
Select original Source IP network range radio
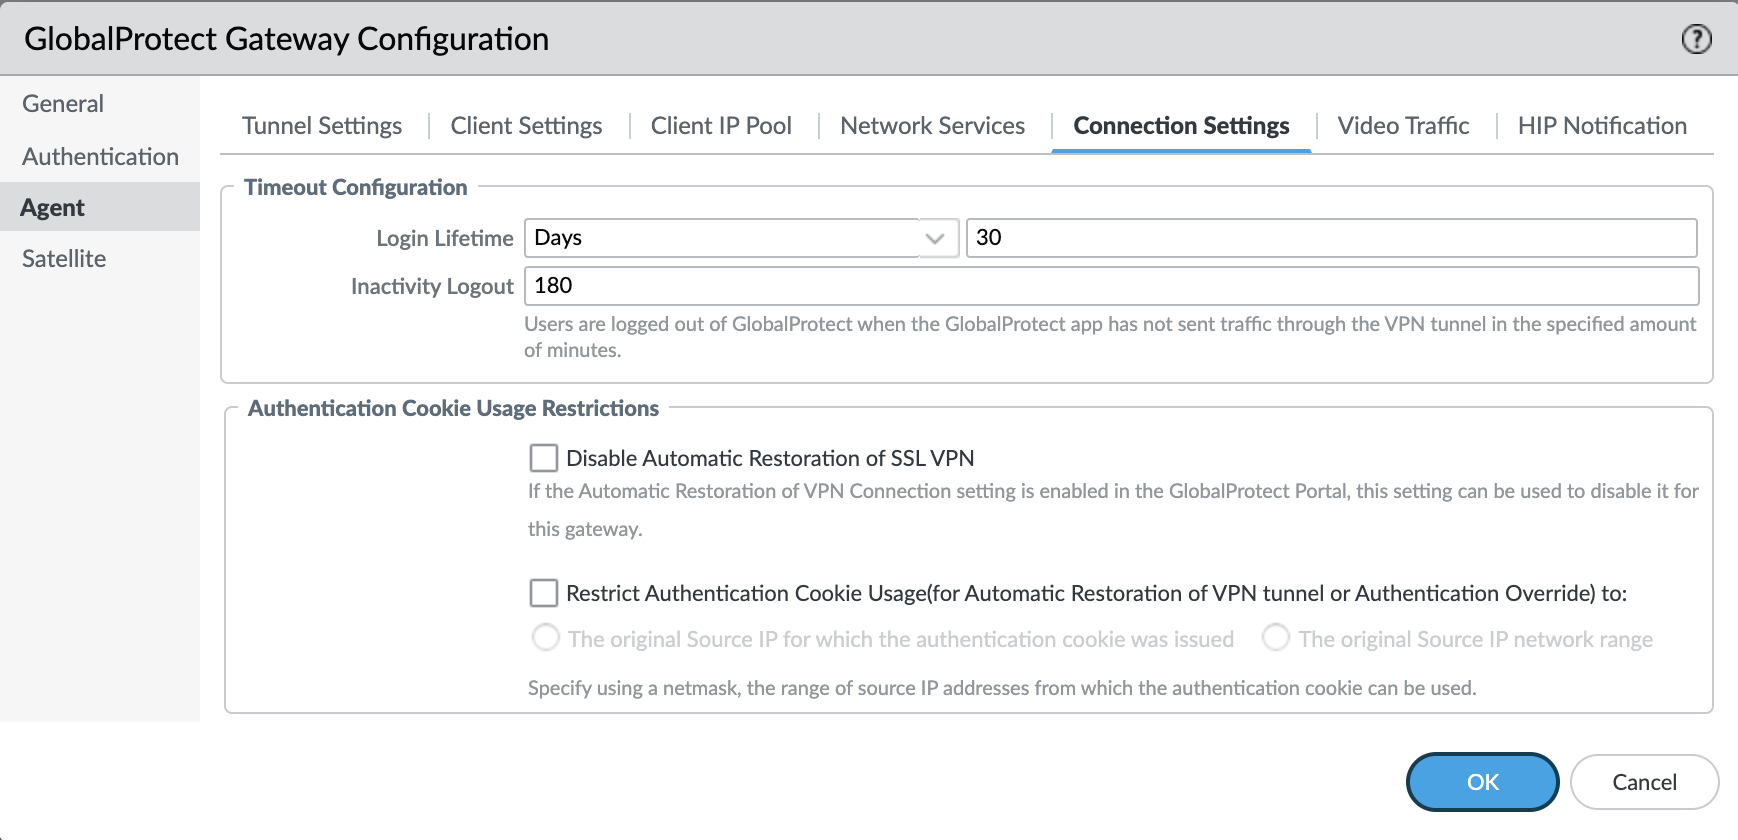click(x=1276, y=638)
